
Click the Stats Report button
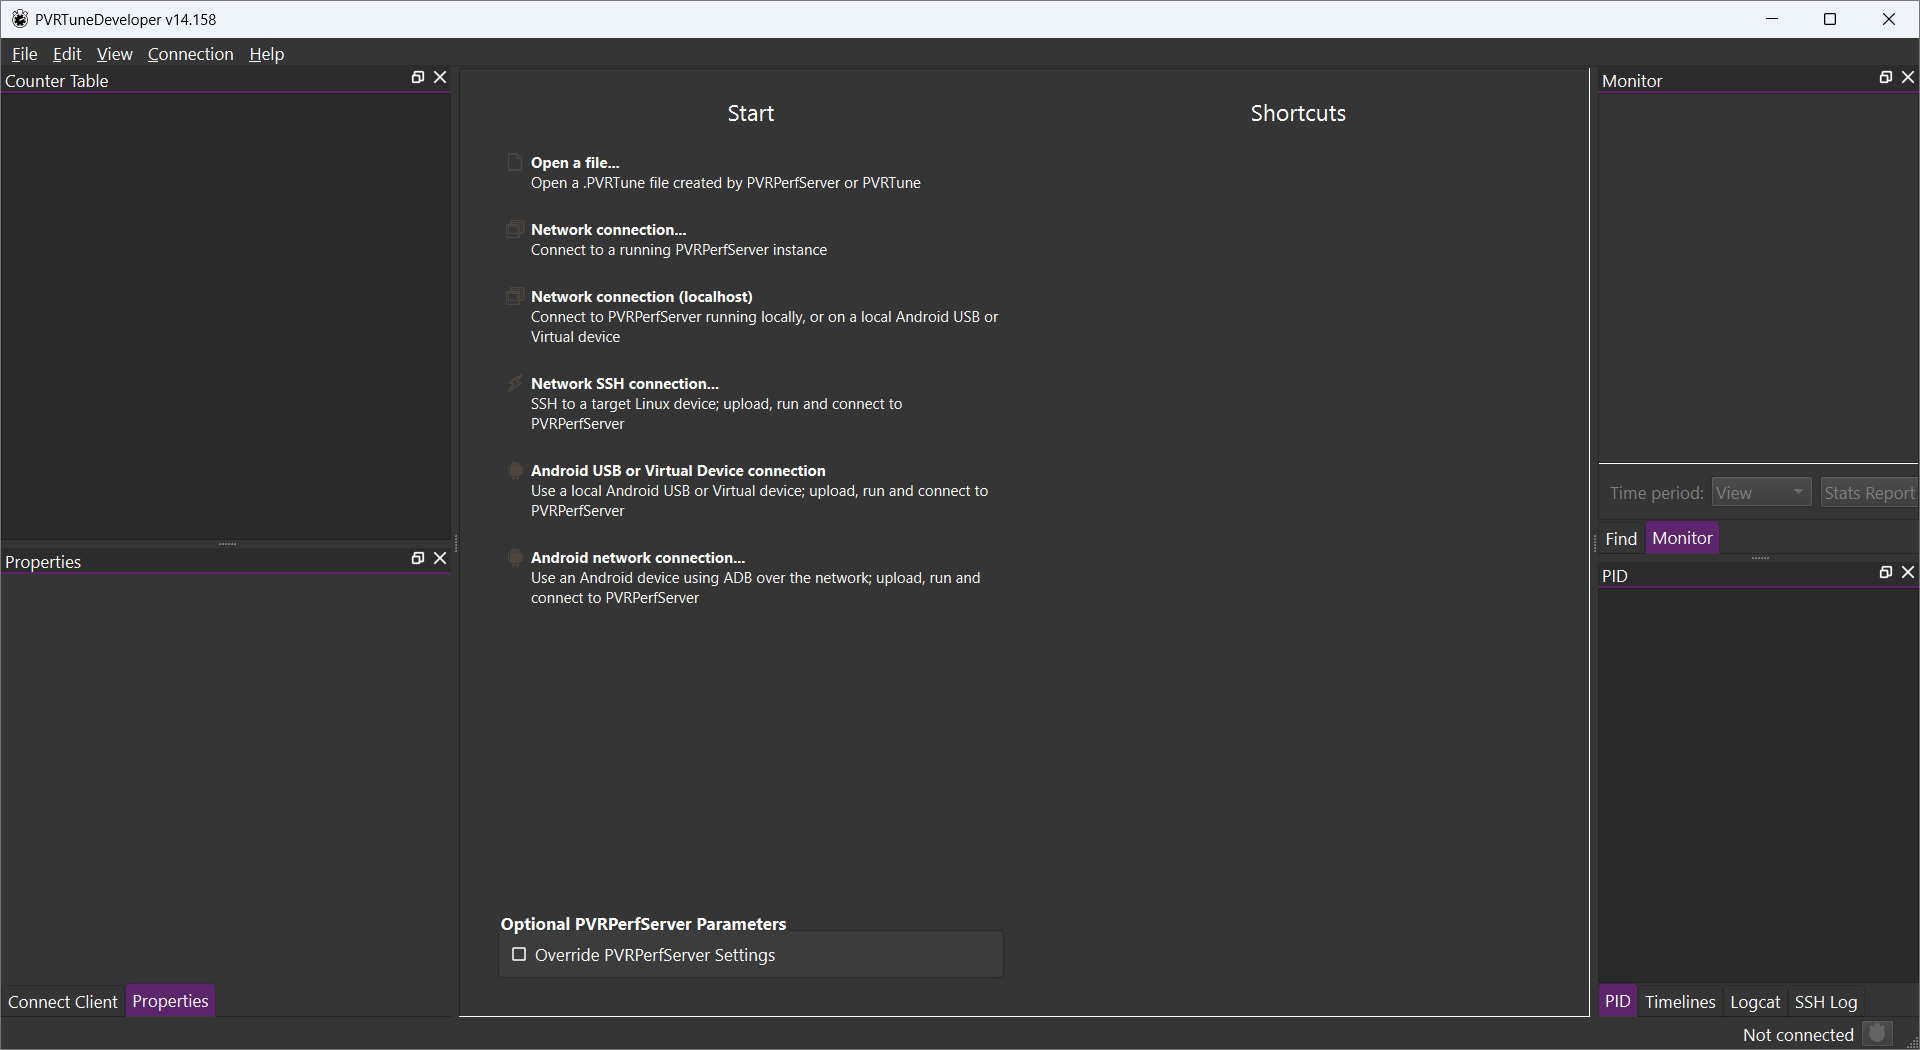(x=1868, y=493)
